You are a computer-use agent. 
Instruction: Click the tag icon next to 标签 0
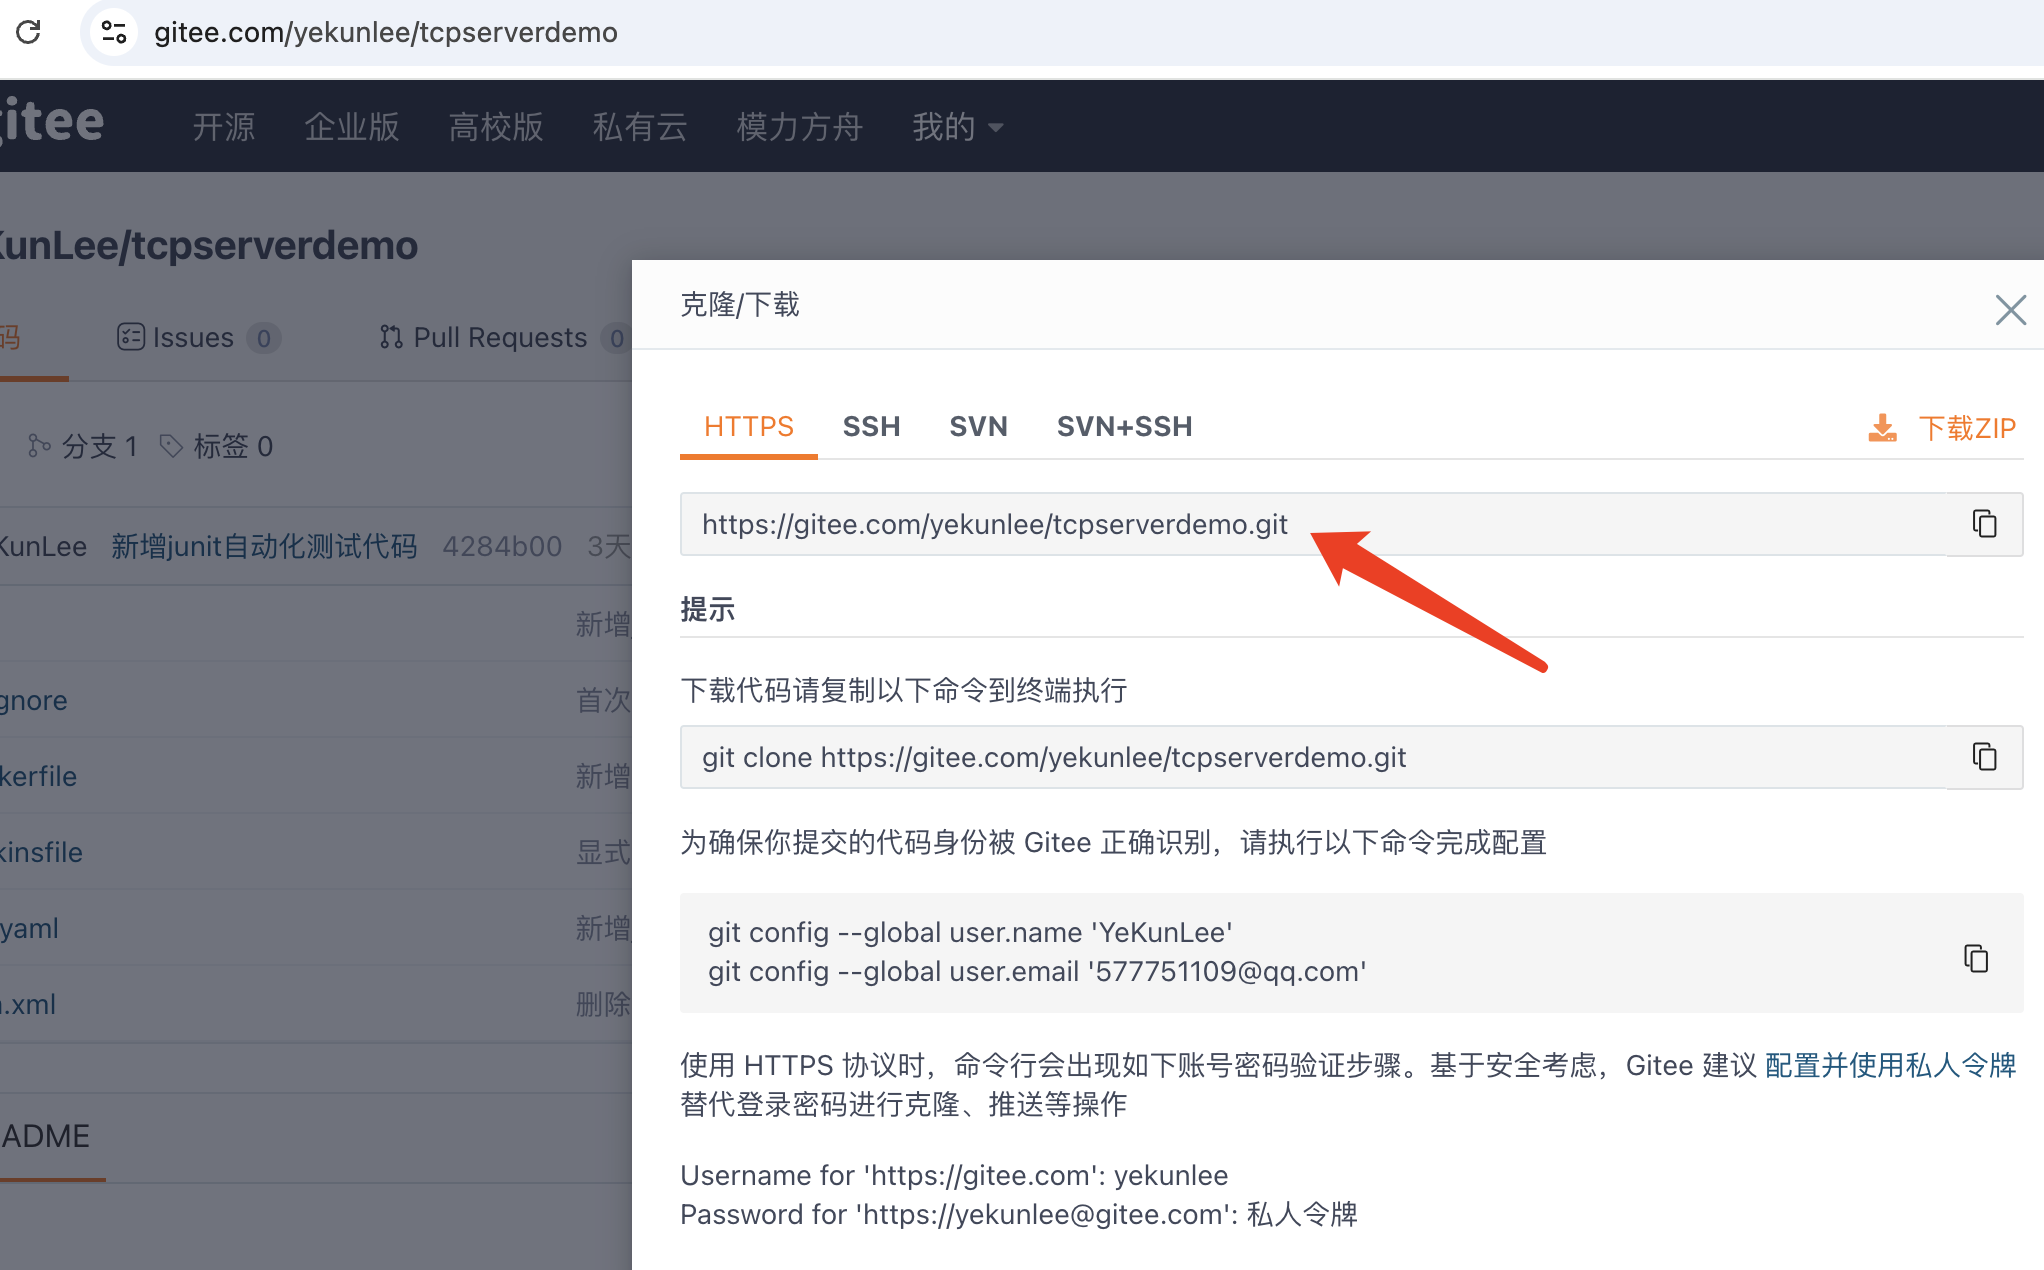pos(171,446)
